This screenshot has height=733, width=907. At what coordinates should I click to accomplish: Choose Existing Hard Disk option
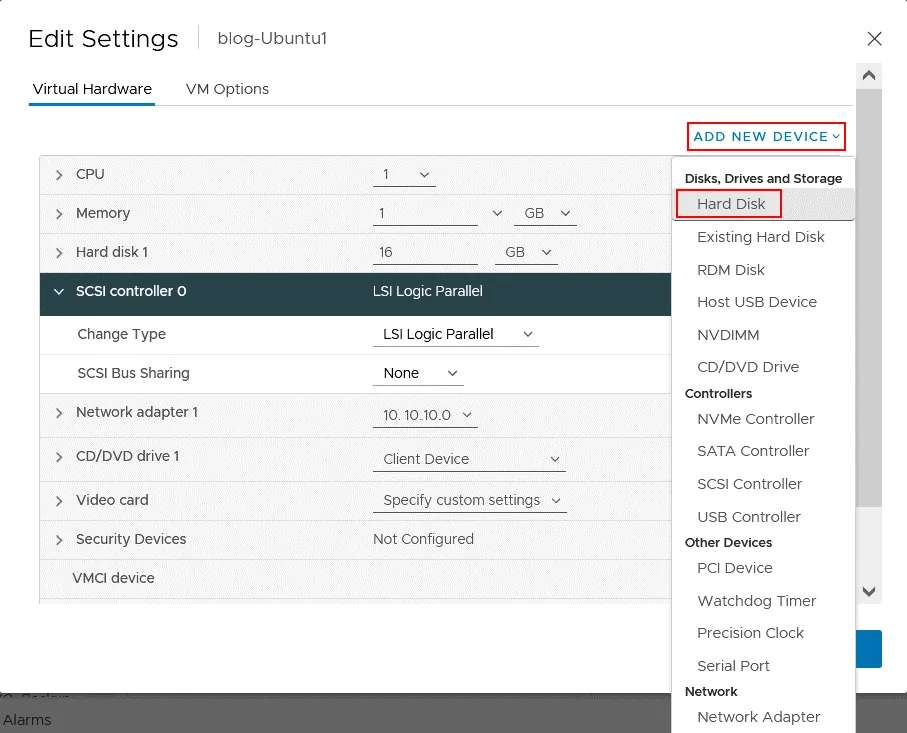point(760,237)
